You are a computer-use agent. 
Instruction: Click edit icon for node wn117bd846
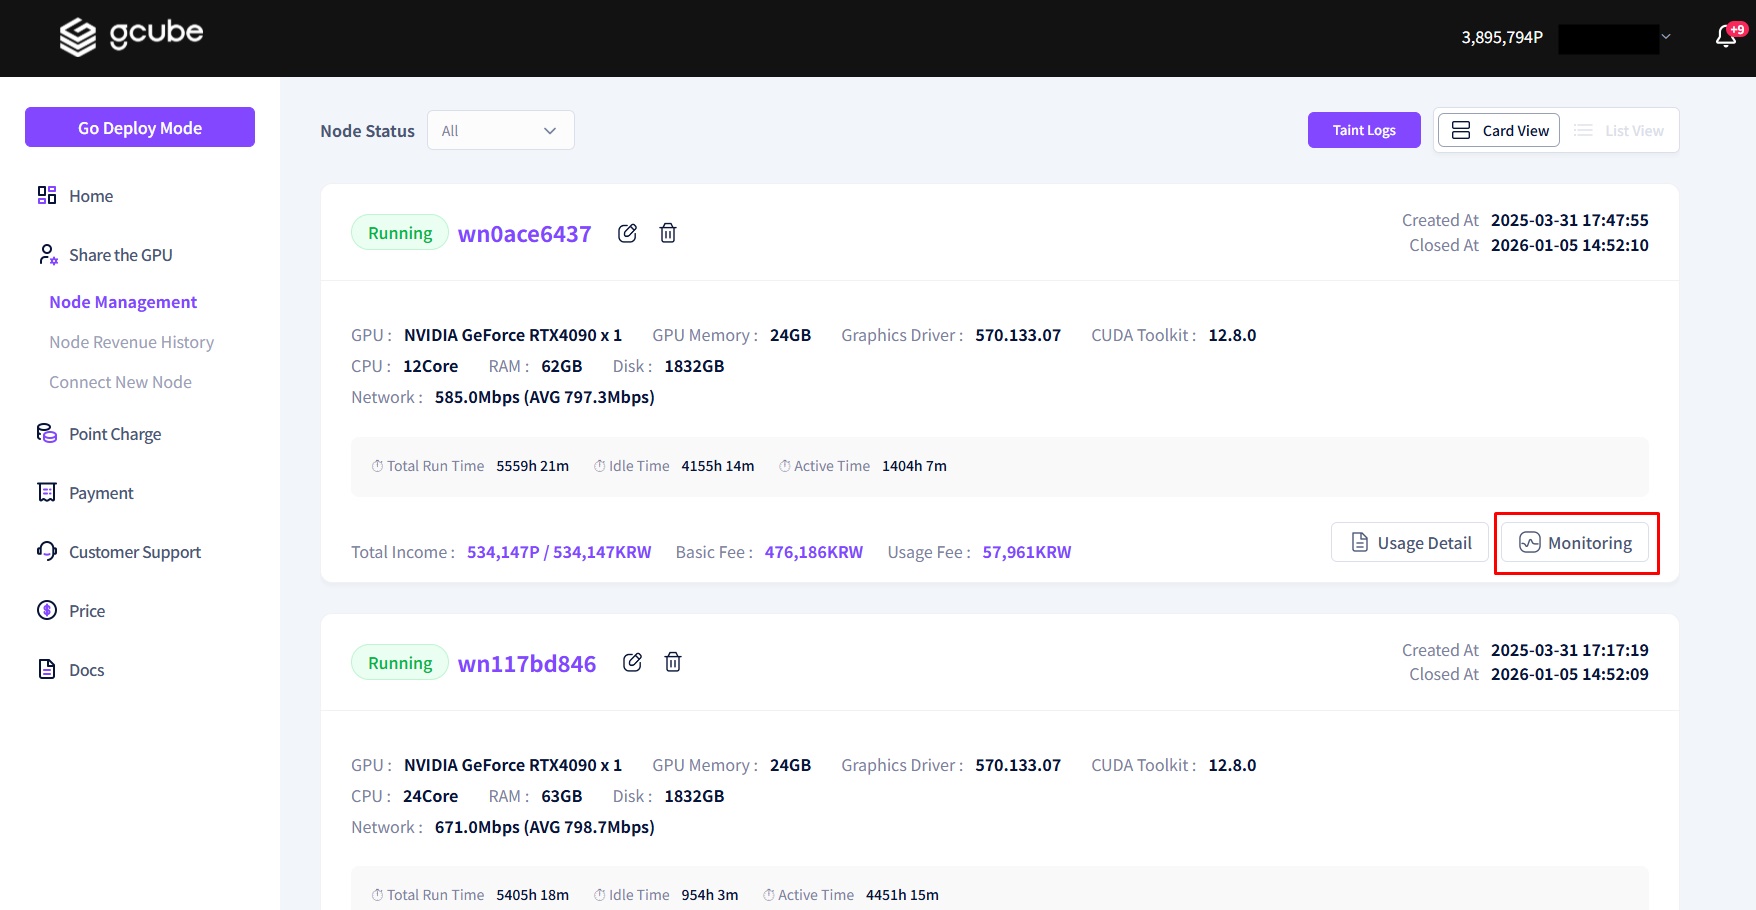(x=632, y=662)
